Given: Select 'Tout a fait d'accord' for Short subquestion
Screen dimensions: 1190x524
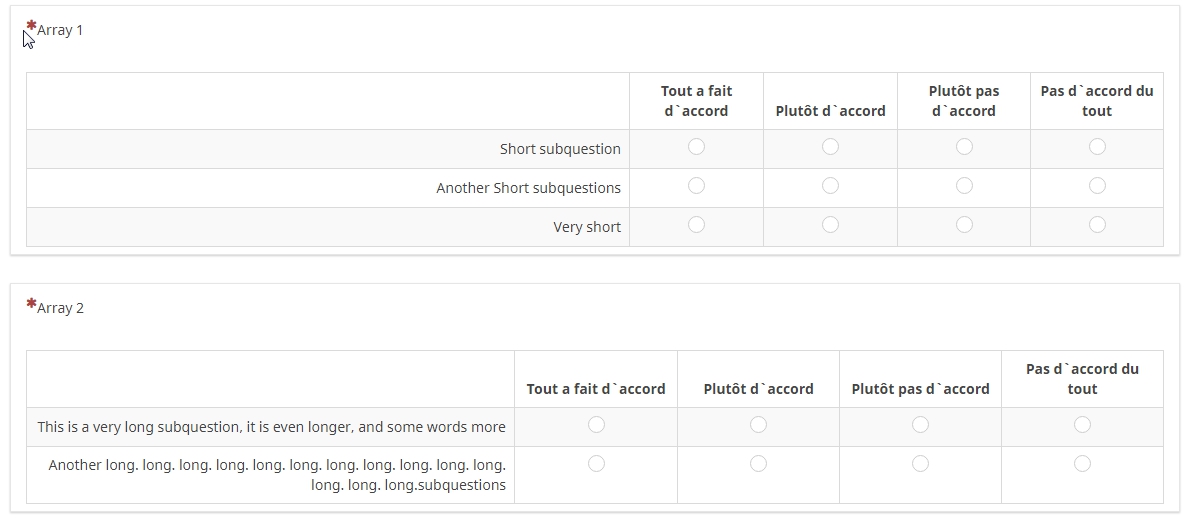Looking at the screenshot, I should click(697, 147).
